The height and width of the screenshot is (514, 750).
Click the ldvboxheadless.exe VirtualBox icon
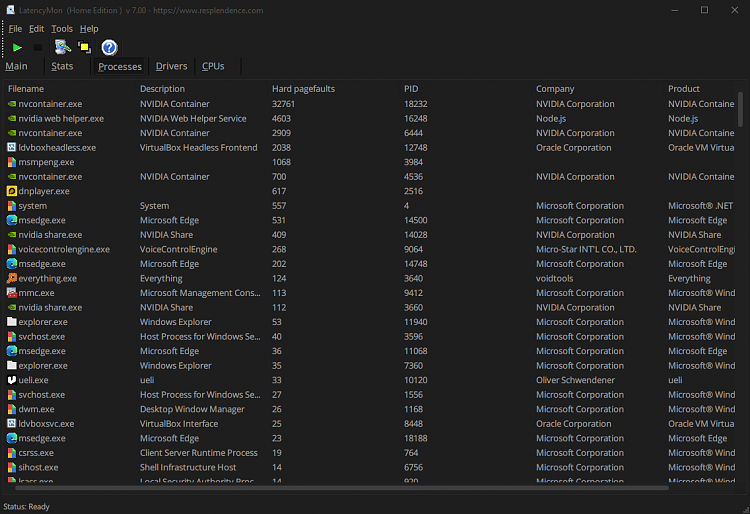point(11,148)
